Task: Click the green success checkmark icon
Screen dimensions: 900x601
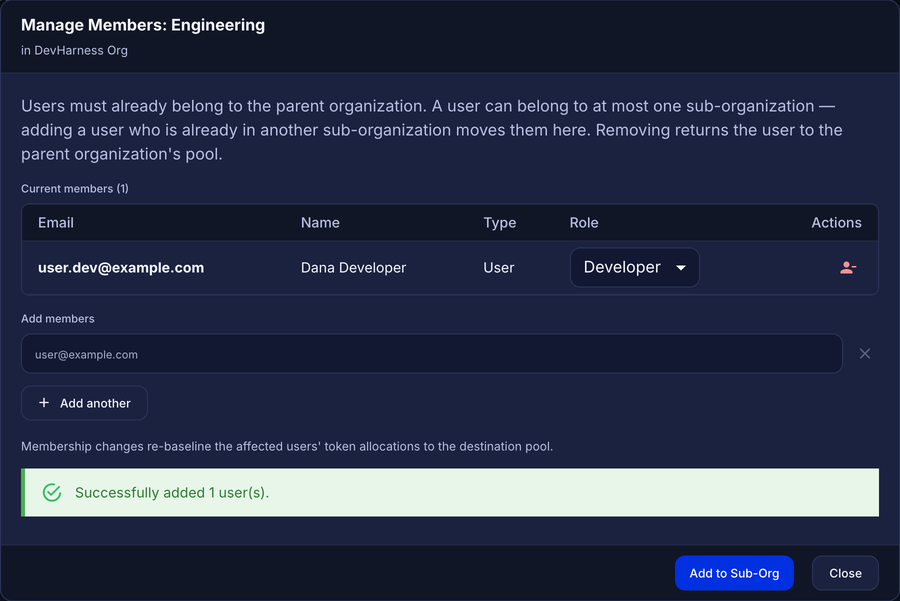Action: [52, 493]
